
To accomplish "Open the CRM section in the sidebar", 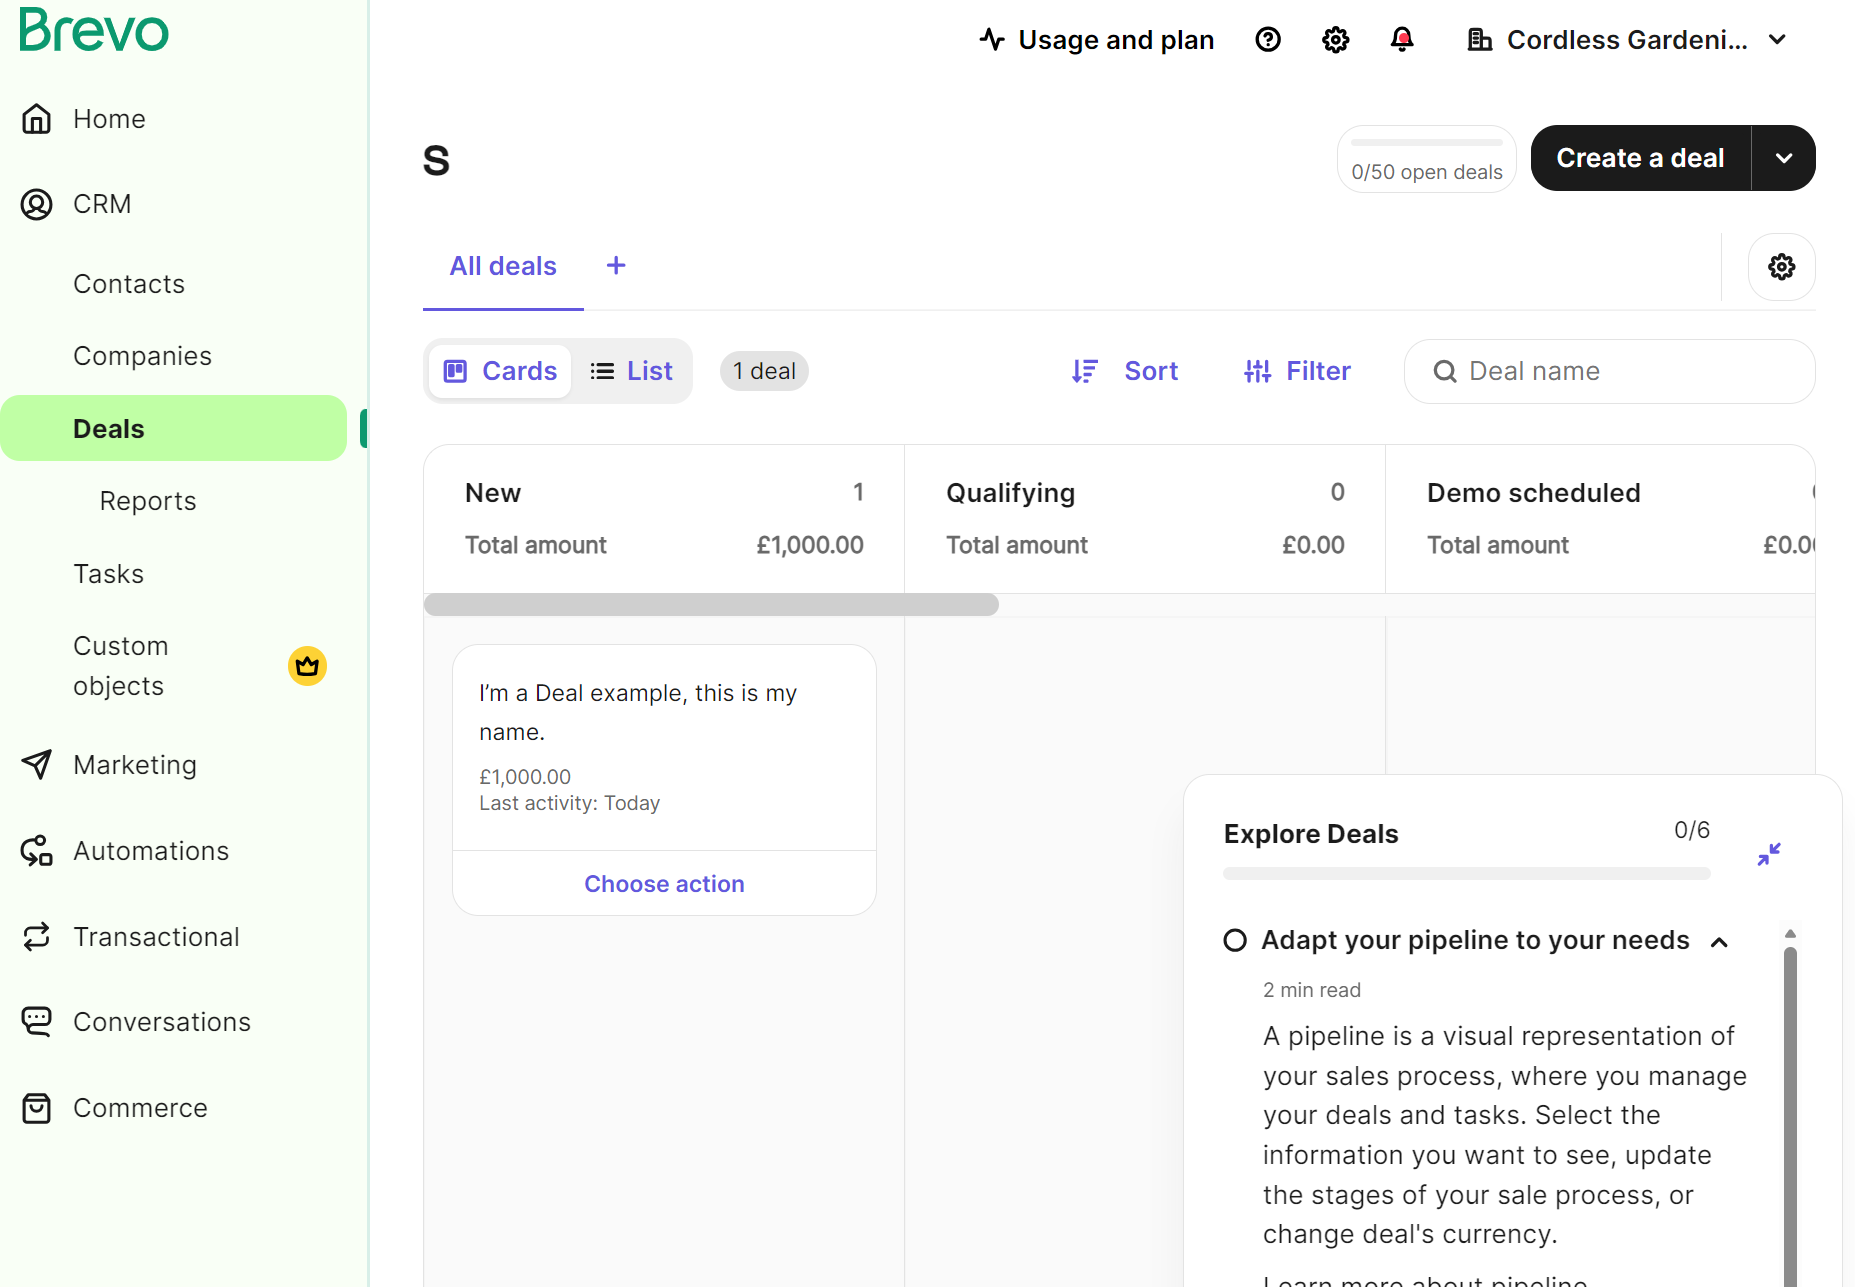I will click(x=103, y=203).
